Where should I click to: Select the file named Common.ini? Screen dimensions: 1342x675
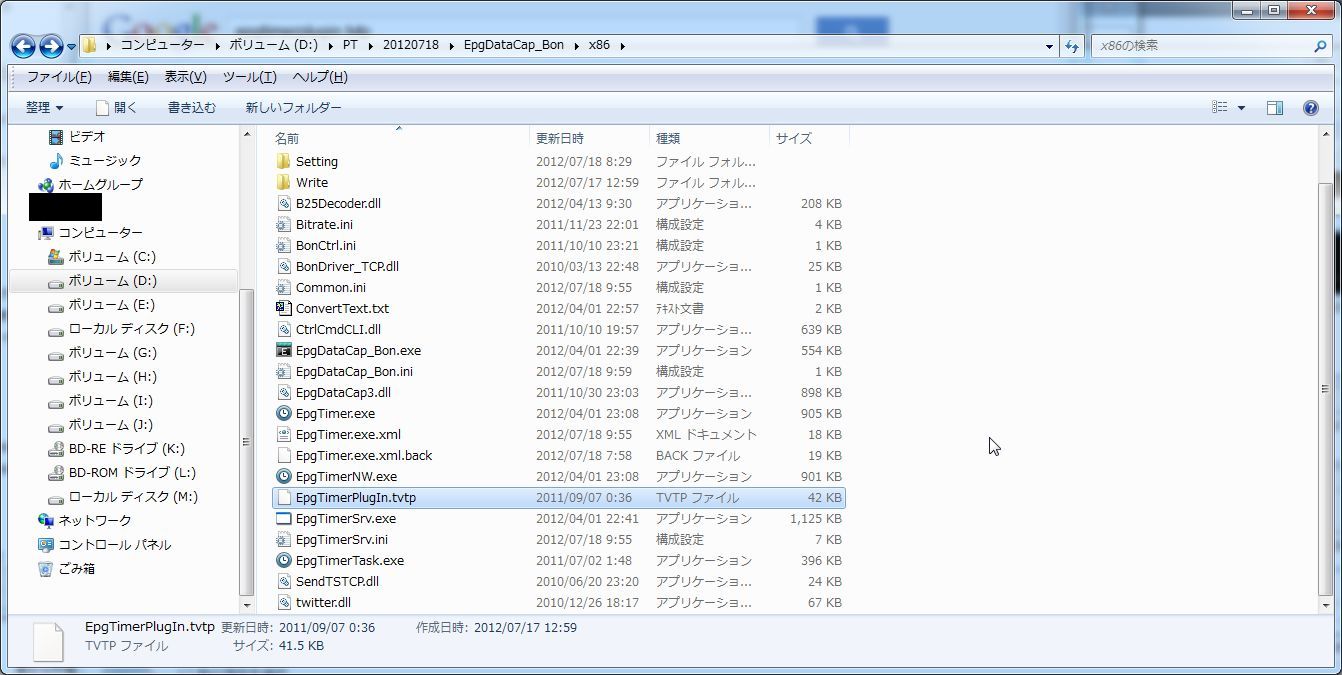click(331, 287)
